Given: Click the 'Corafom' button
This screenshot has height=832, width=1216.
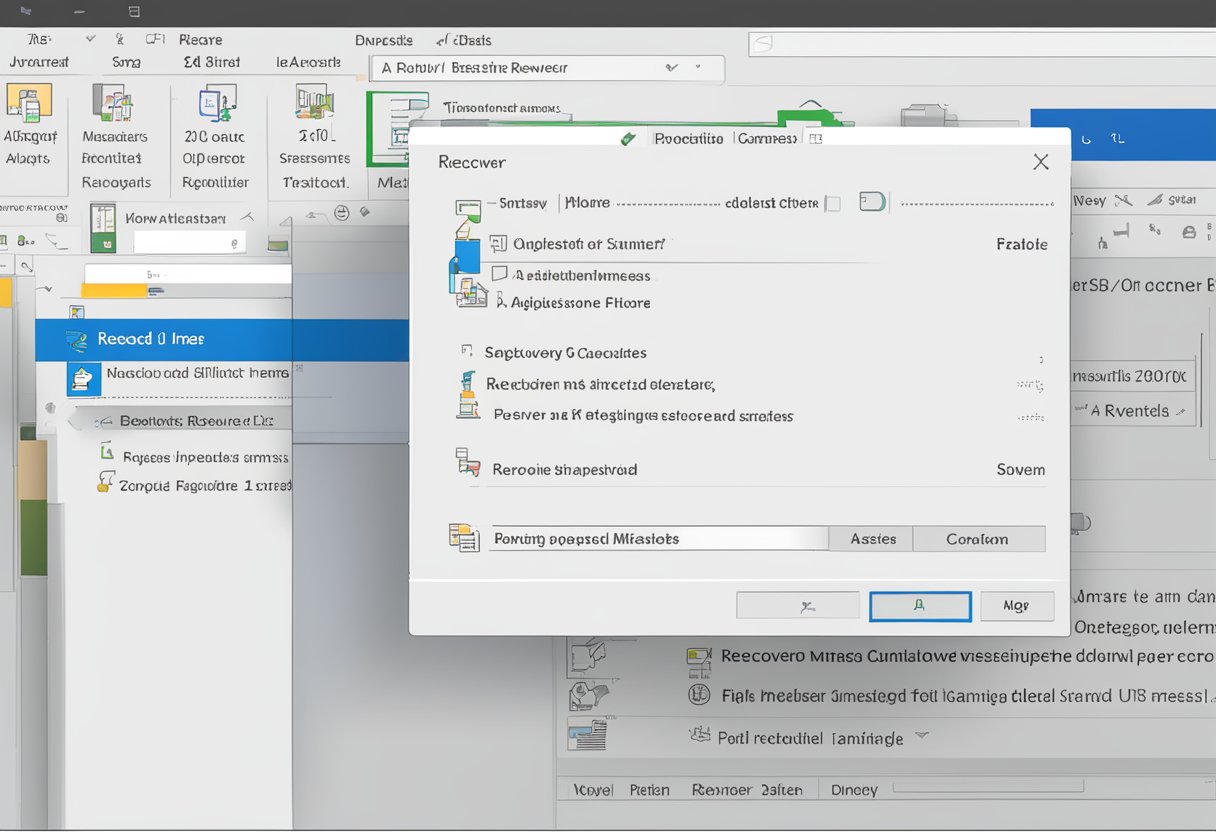Looking at the screenshot, I should (x=978, y=538).
